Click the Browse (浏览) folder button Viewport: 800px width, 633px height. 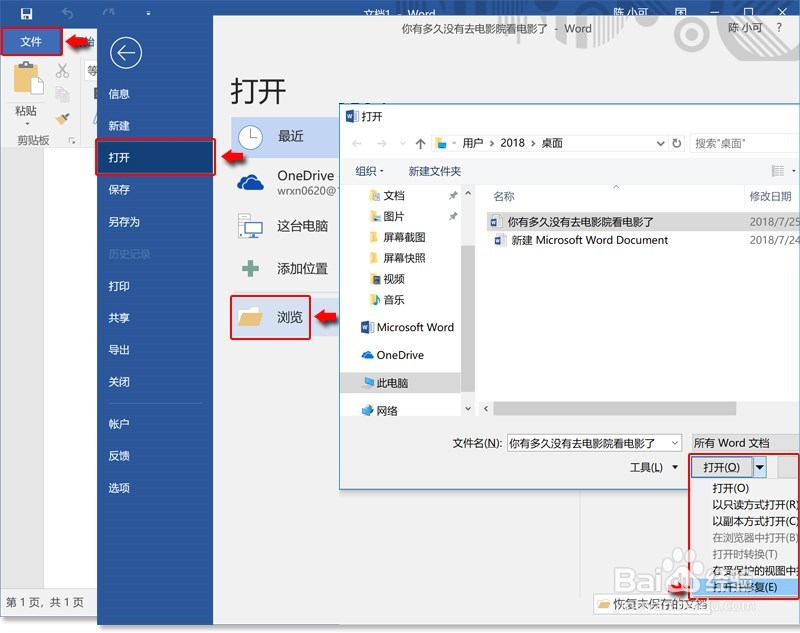point(270,317)
